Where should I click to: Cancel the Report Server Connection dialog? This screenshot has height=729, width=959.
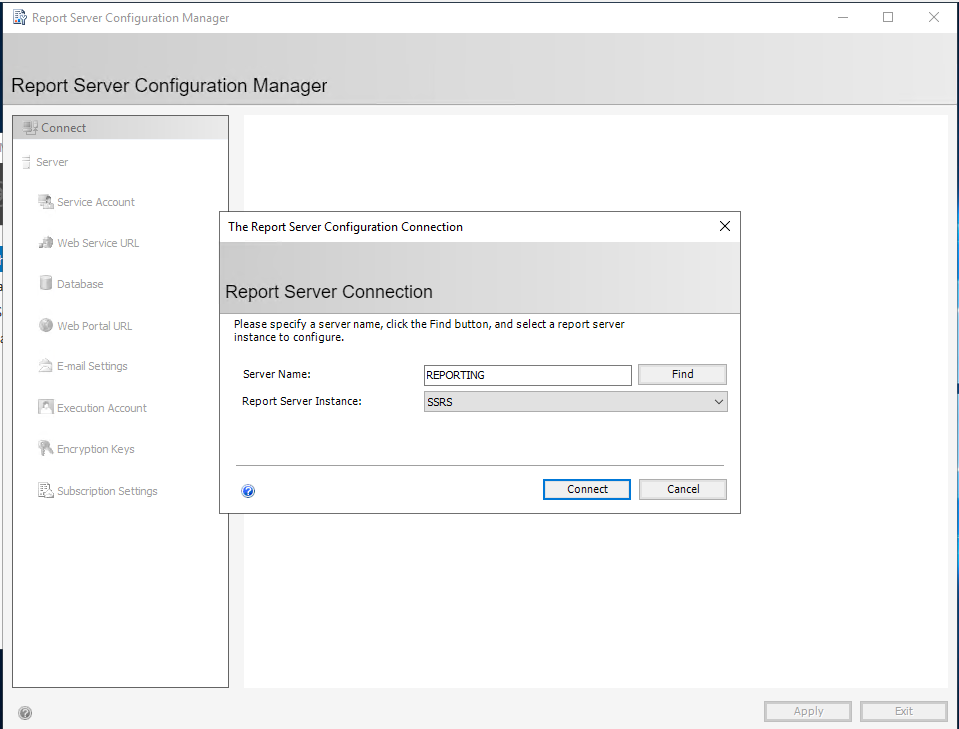pos(683,489)
